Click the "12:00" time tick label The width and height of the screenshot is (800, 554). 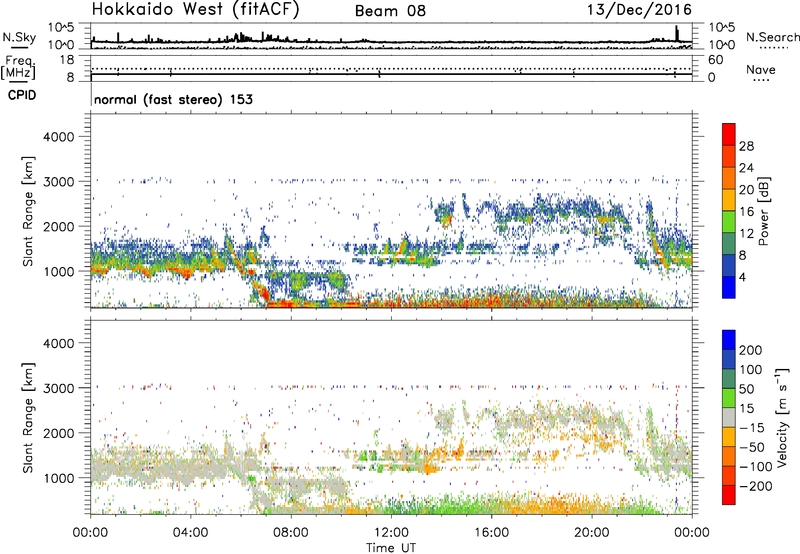(391, 533)
